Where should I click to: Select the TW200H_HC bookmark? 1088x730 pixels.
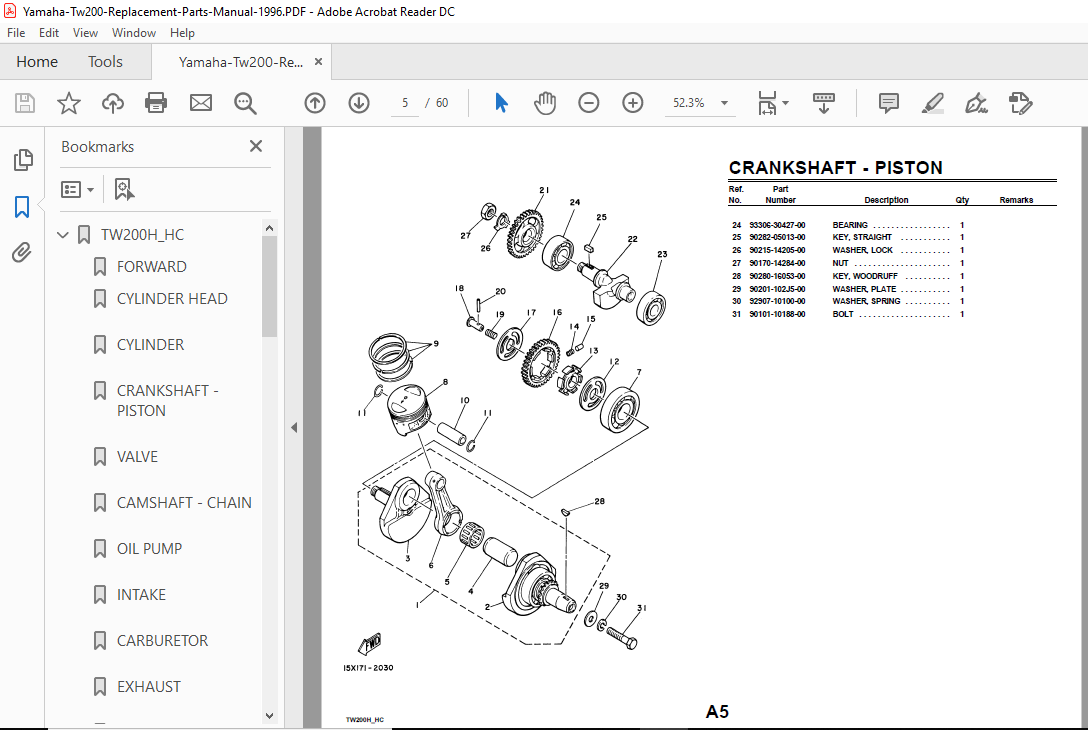coord(142,235)
